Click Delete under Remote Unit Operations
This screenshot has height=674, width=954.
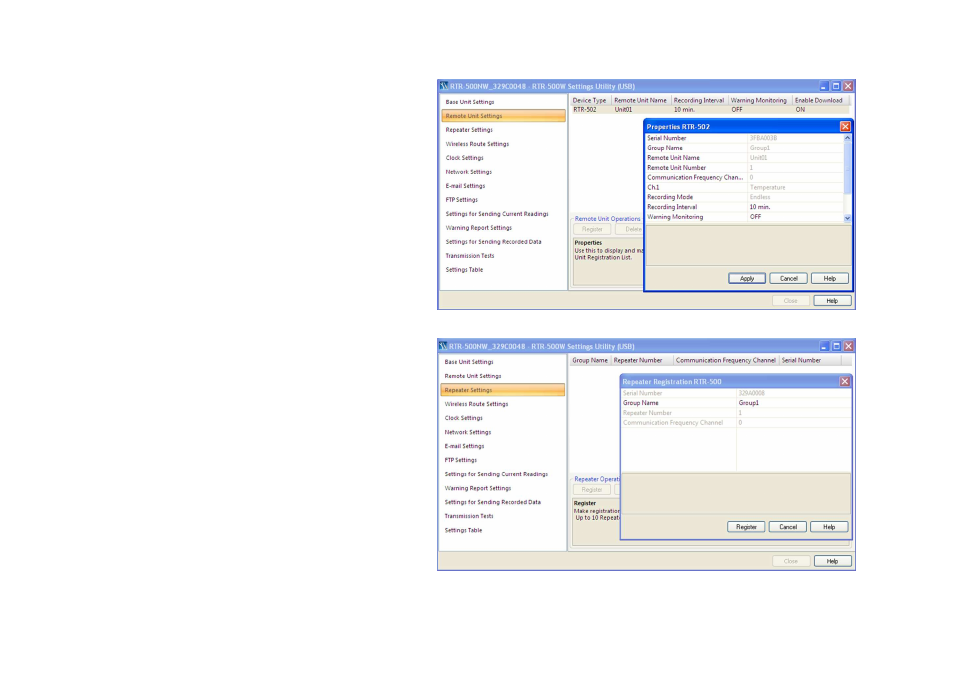click(630, 229)
